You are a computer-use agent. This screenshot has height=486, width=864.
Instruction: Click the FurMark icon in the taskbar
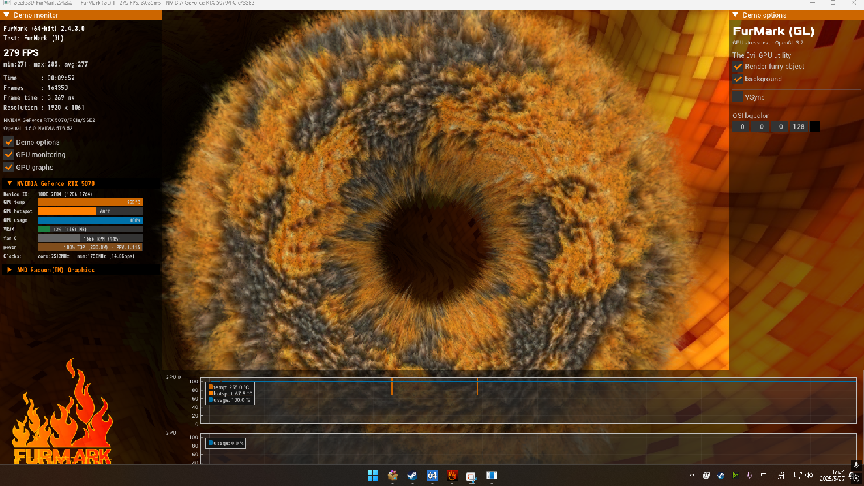[452, 475]
